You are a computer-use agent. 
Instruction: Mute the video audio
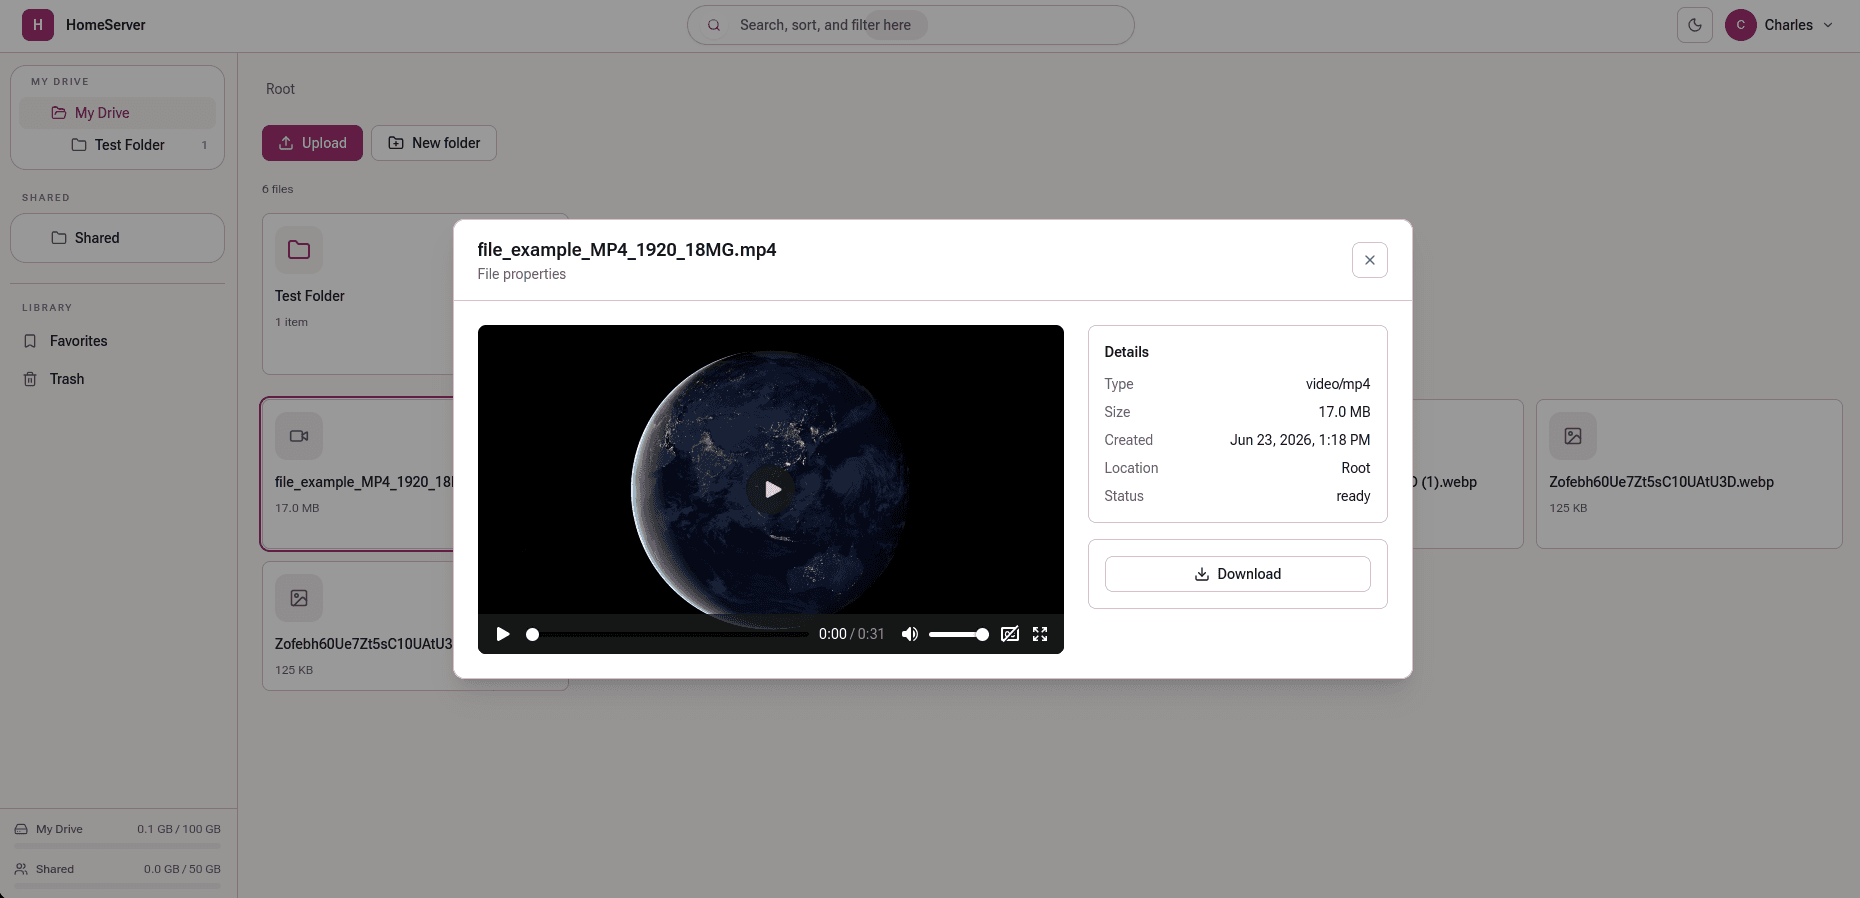pyautogui.click(x=910, y=634)
